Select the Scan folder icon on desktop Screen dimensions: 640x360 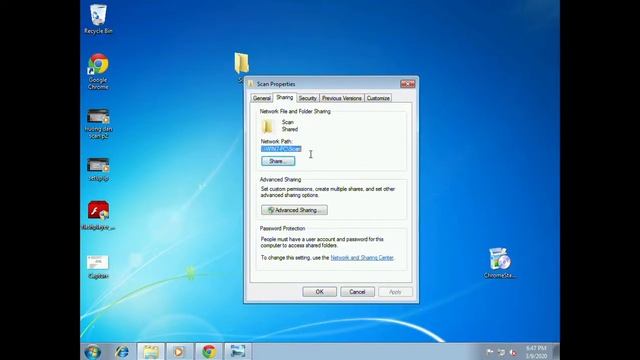point(241,64)
